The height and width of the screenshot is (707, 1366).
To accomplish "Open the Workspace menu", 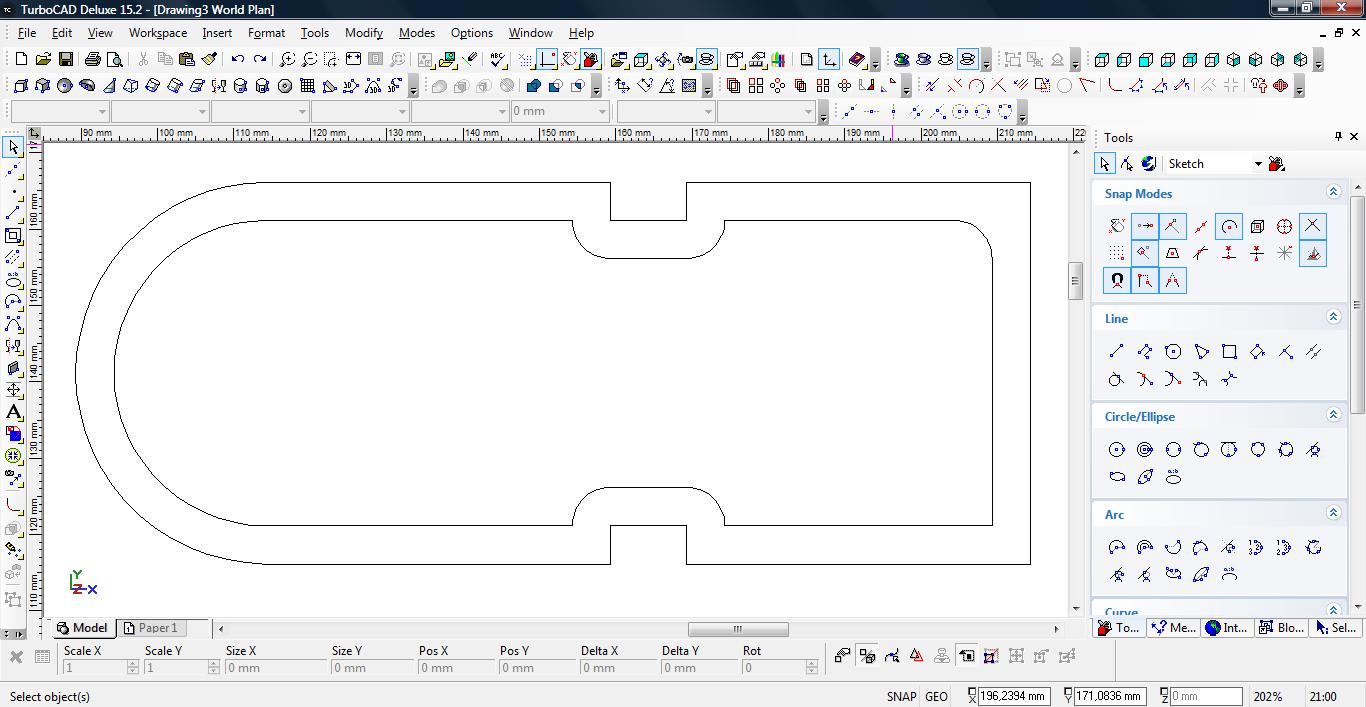I will (158, 33).
